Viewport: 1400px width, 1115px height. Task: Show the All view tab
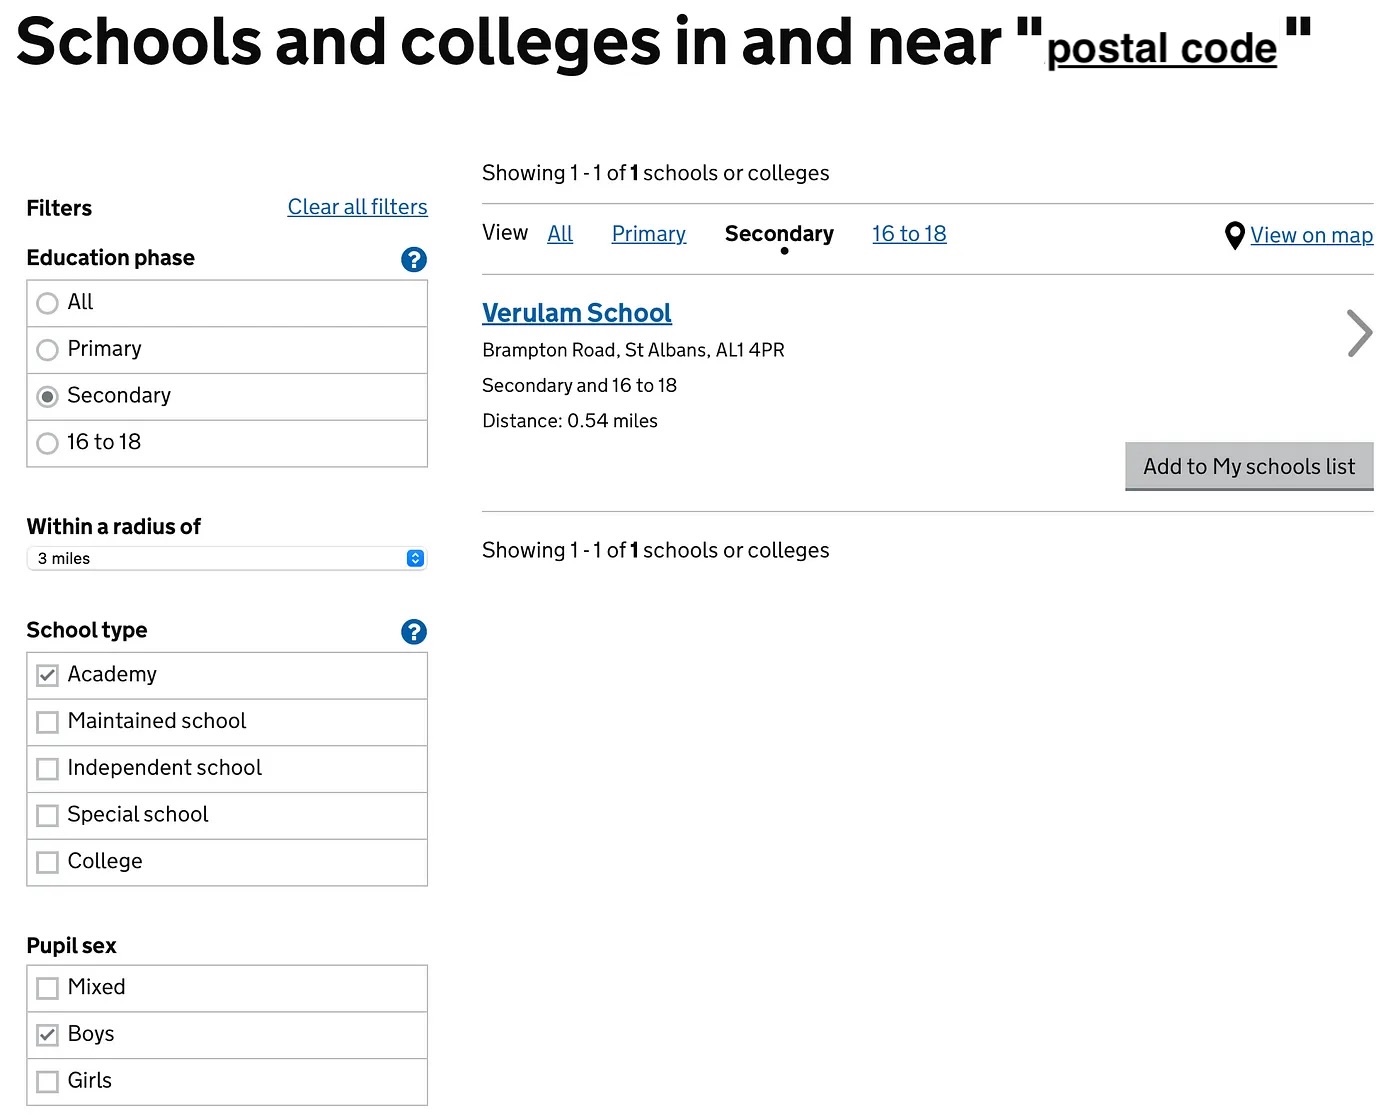point(560,234)
